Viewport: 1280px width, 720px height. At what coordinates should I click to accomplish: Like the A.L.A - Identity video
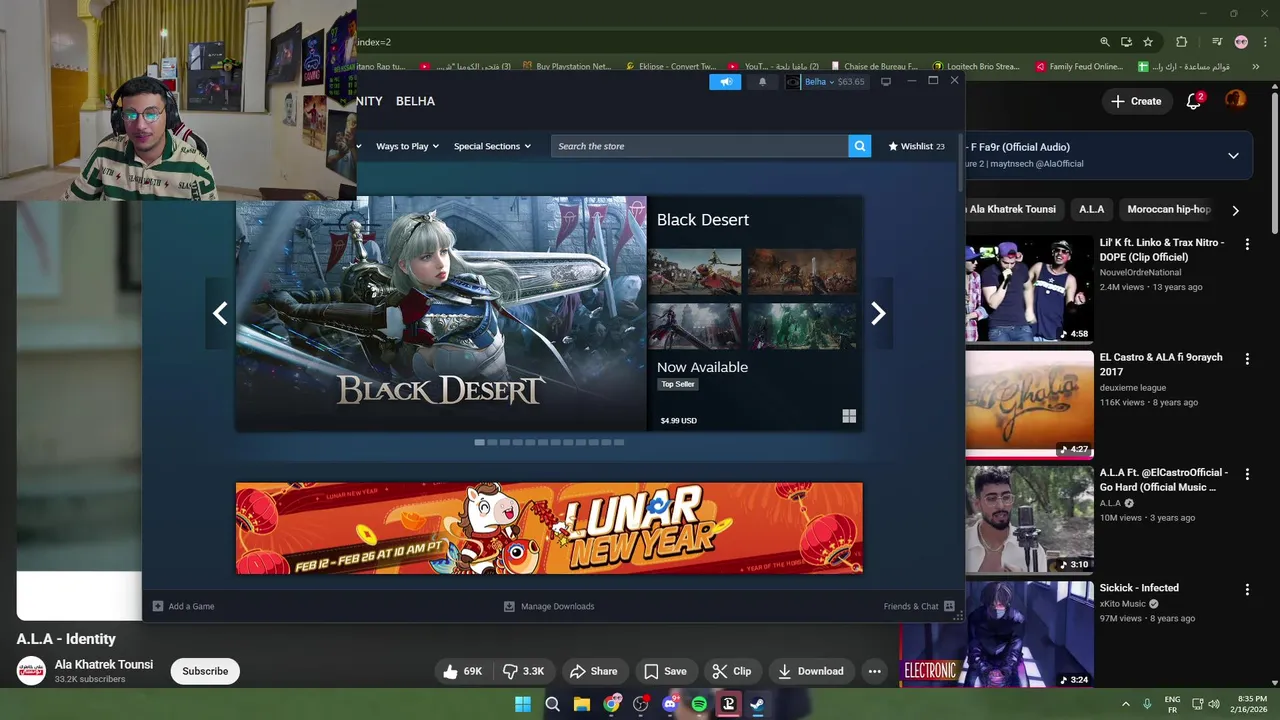(x=462, y=671)
